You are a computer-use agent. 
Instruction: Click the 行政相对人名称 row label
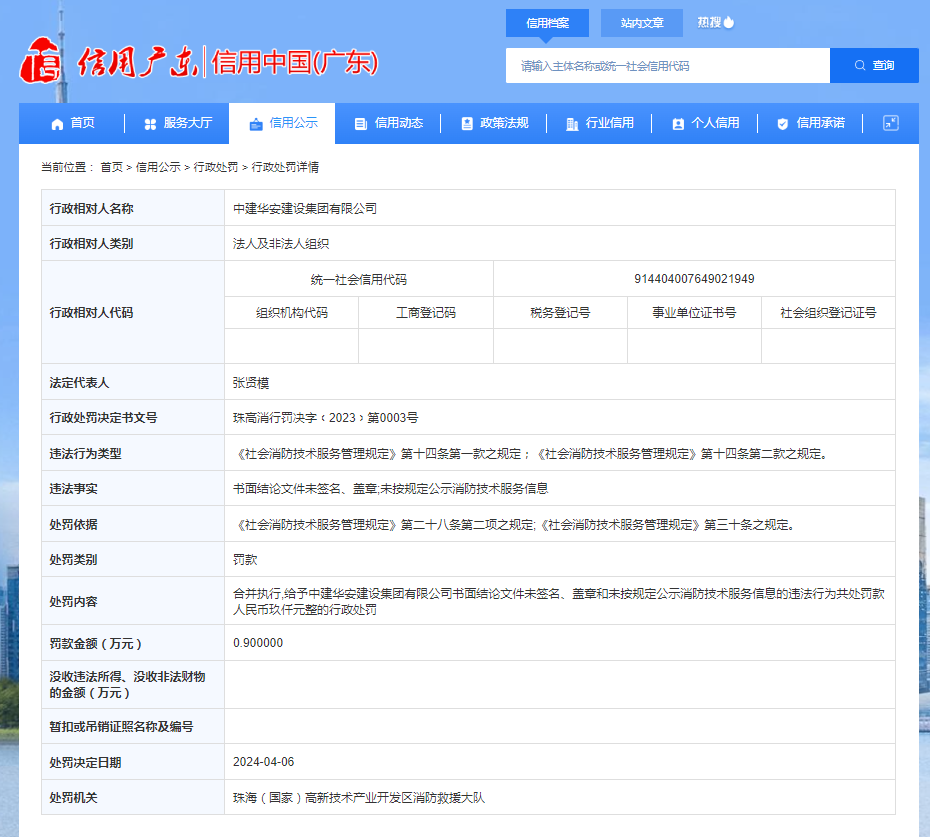point(91,209)
